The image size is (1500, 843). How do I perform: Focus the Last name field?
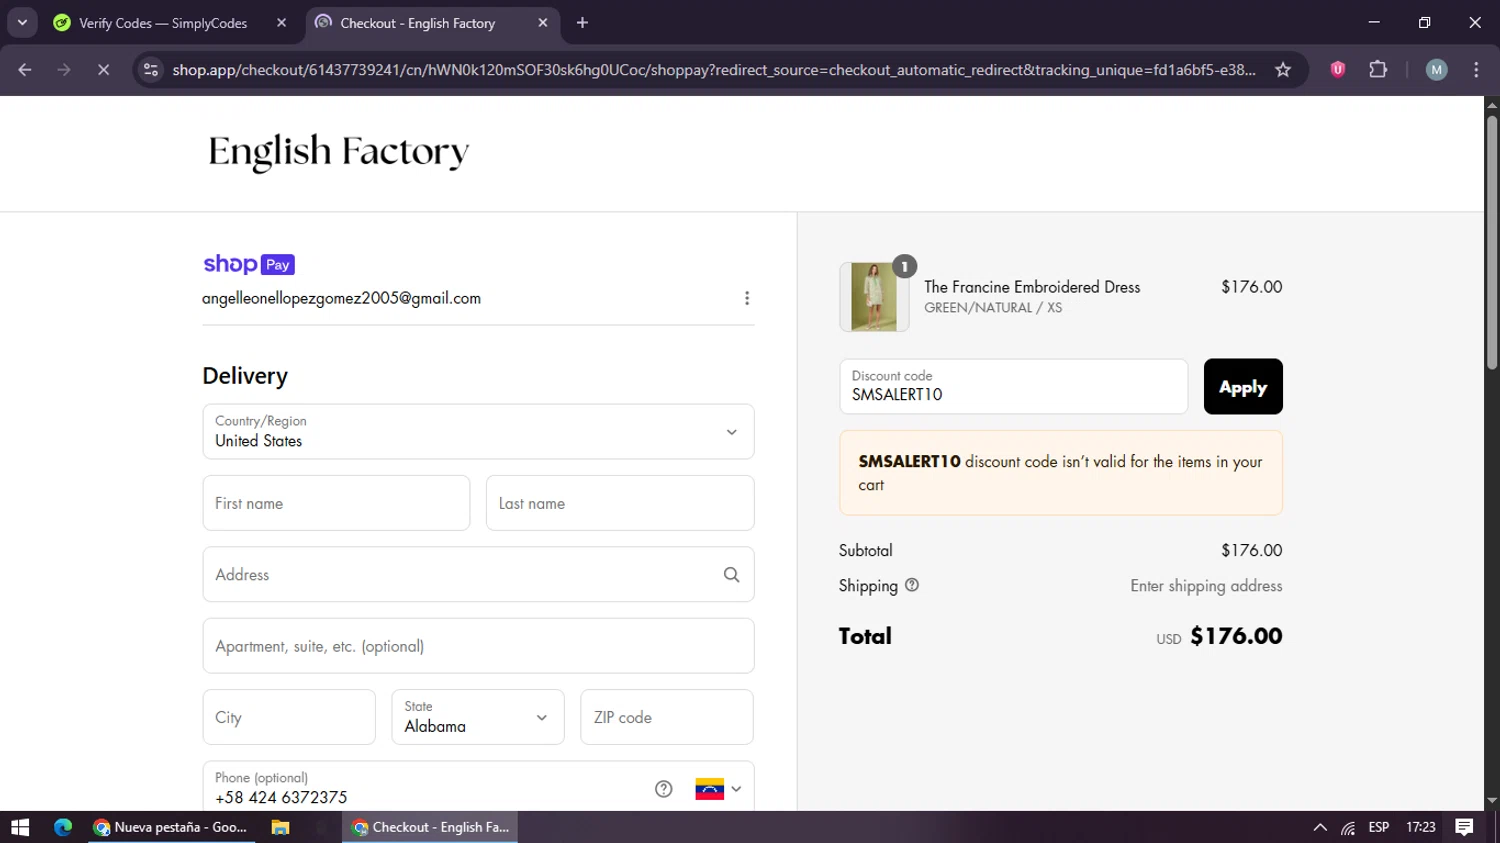click(x=620, y=503)
